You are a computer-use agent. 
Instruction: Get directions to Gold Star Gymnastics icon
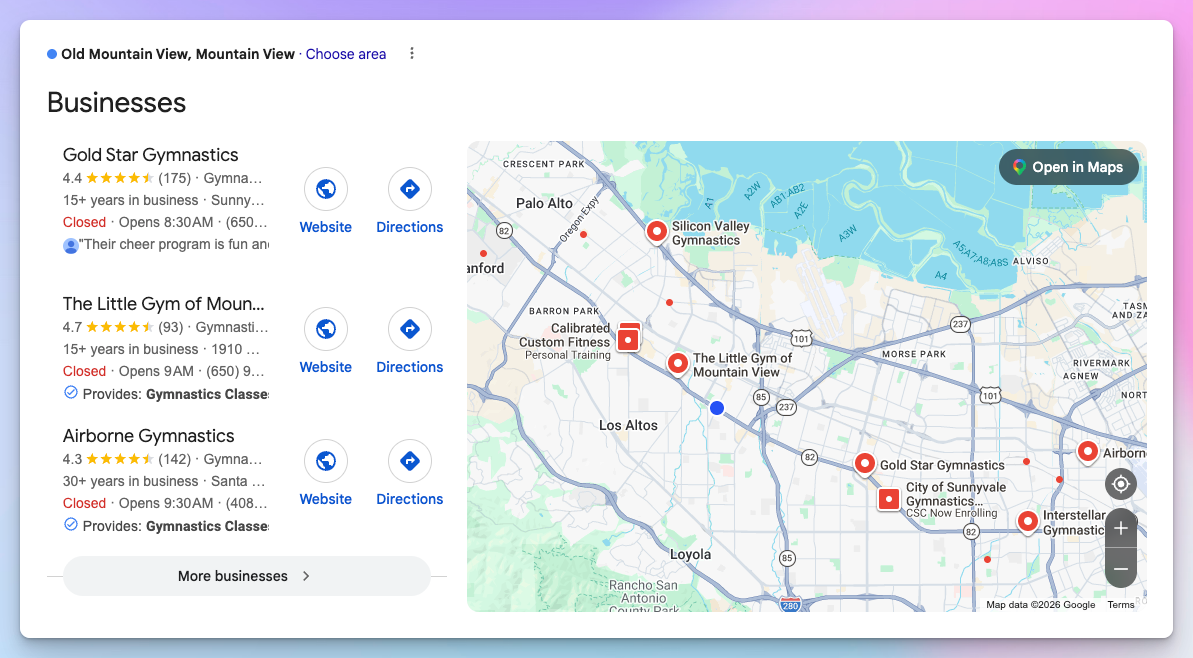coord(409,189)
